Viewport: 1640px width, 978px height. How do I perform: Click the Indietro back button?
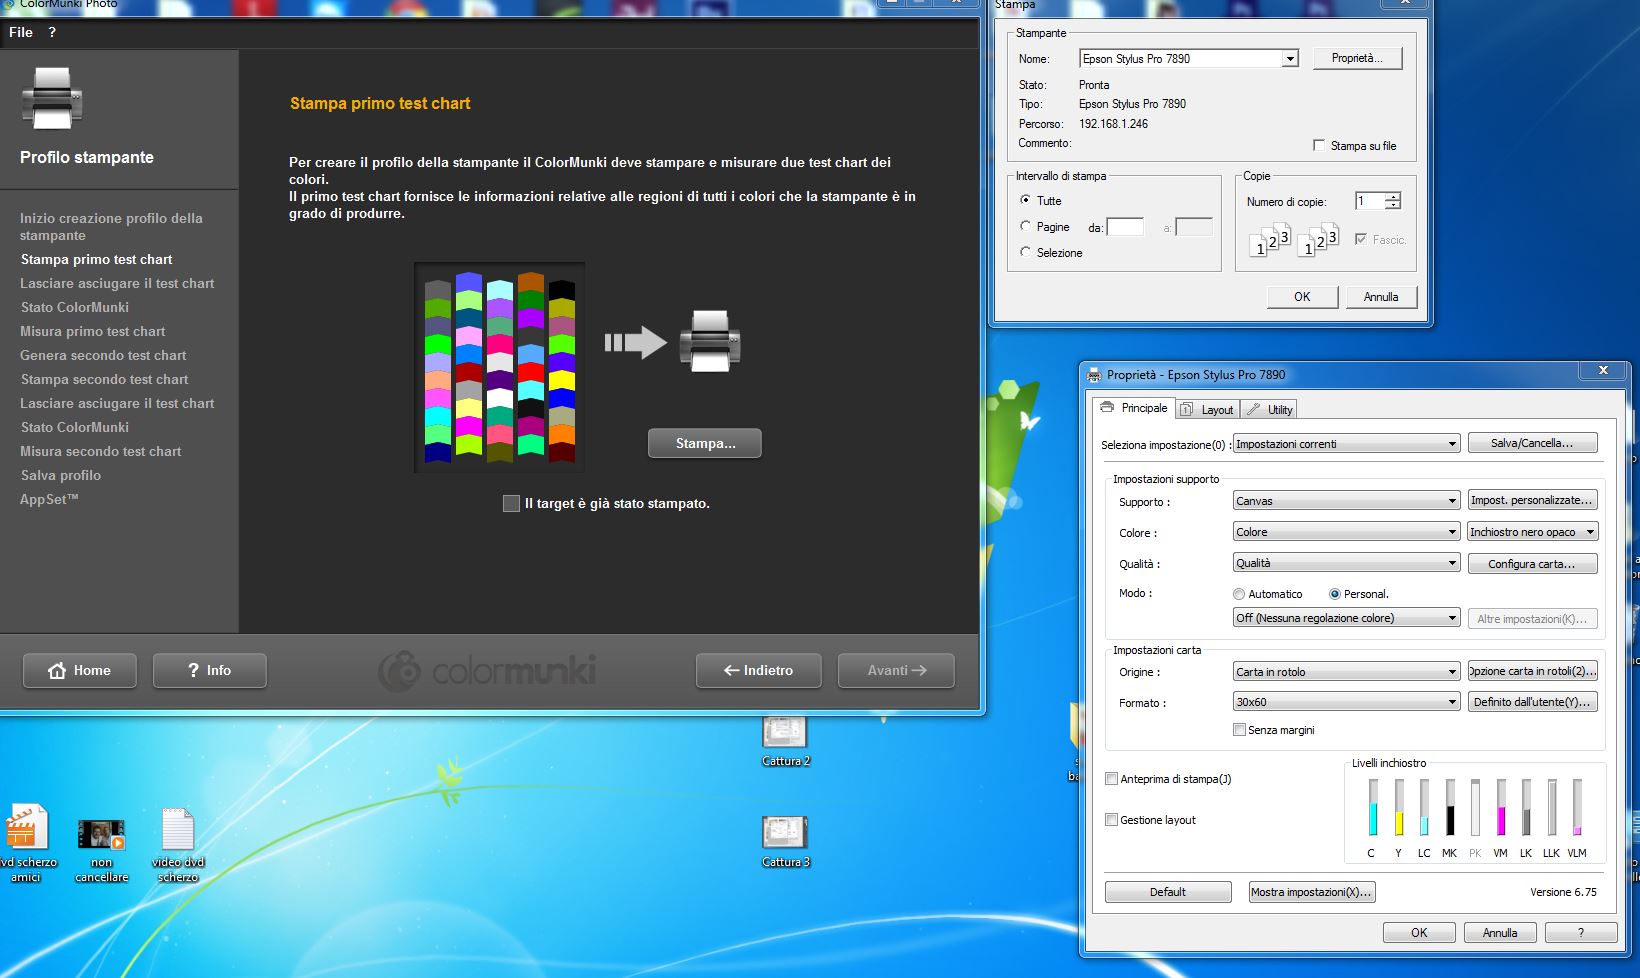759,671
